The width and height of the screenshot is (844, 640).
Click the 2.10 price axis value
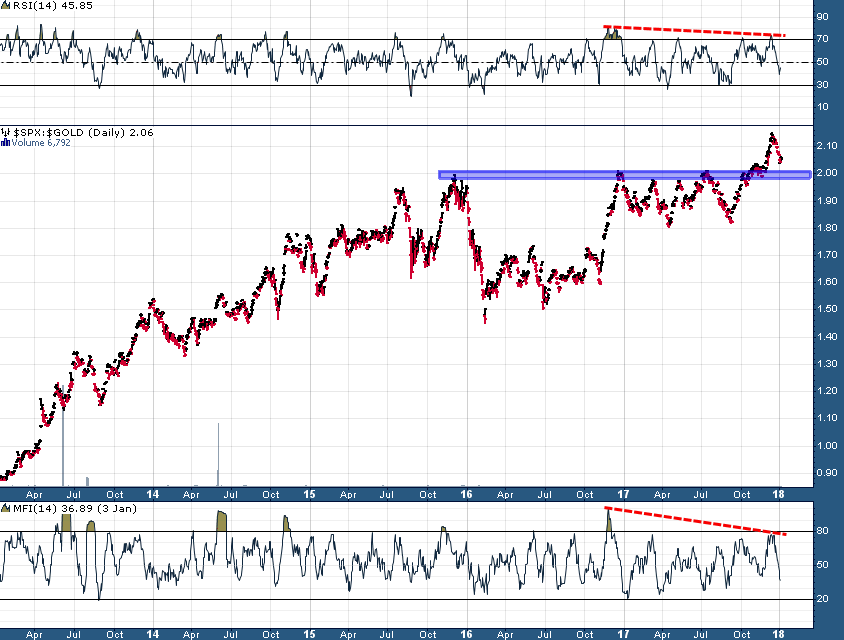tap(827, 145)
